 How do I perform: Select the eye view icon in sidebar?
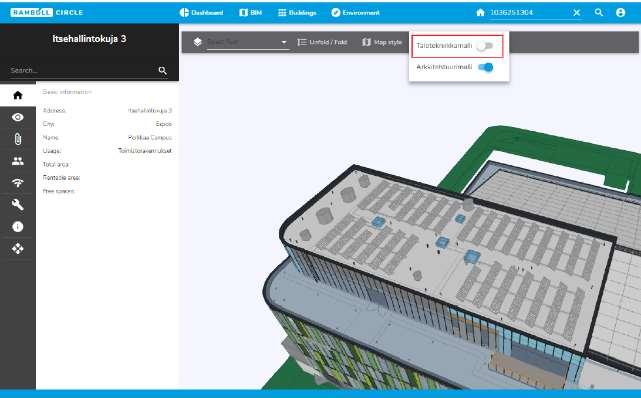click(x=18, y=117)
